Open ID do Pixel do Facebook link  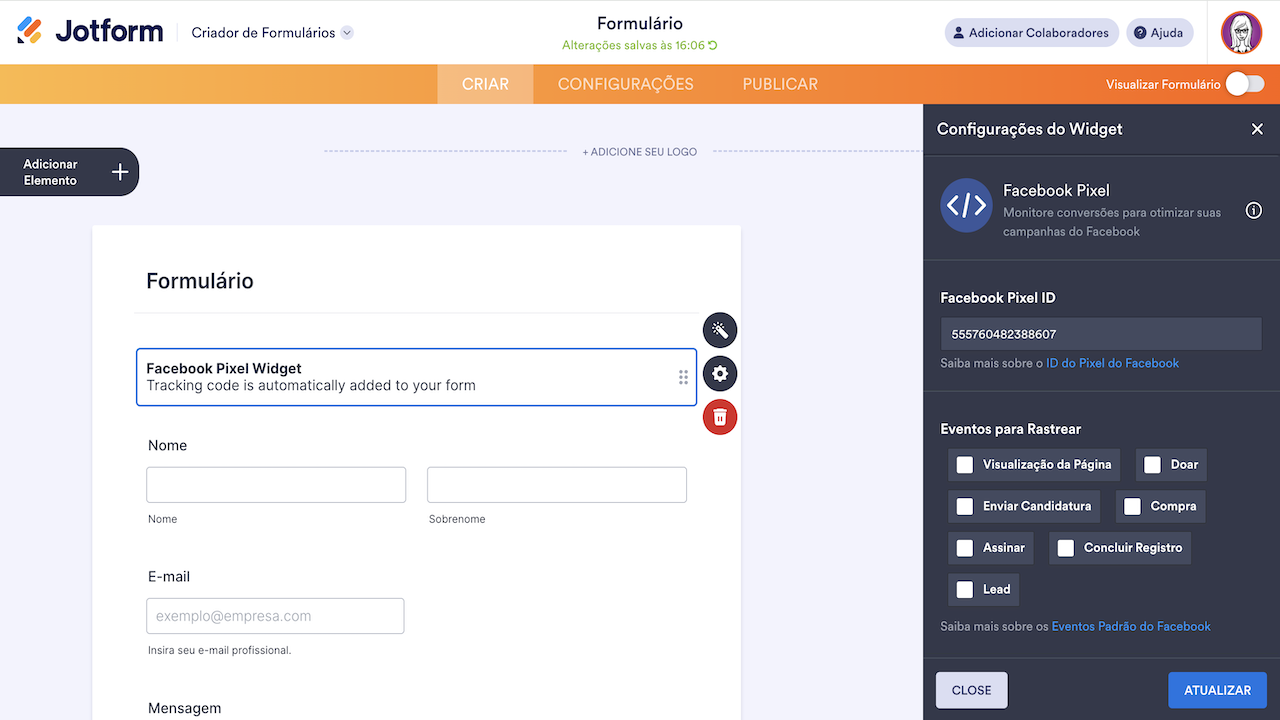tap(1112, 363)
